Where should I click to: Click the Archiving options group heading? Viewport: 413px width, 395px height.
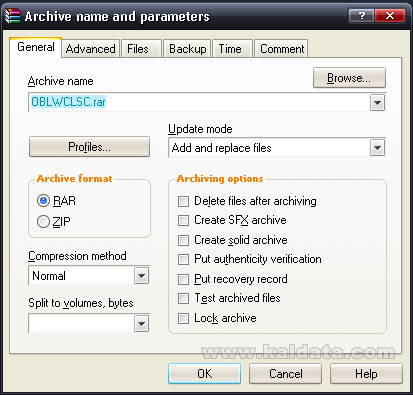[220, 179]
